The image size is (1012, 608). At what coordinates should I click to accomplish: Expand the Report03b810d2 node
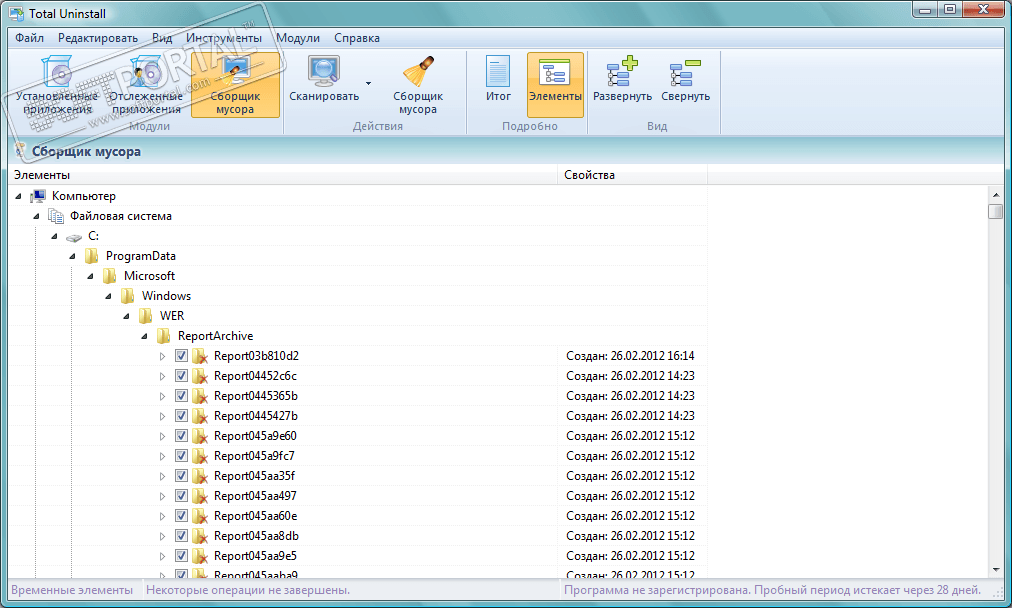click(x=163, y=356)
